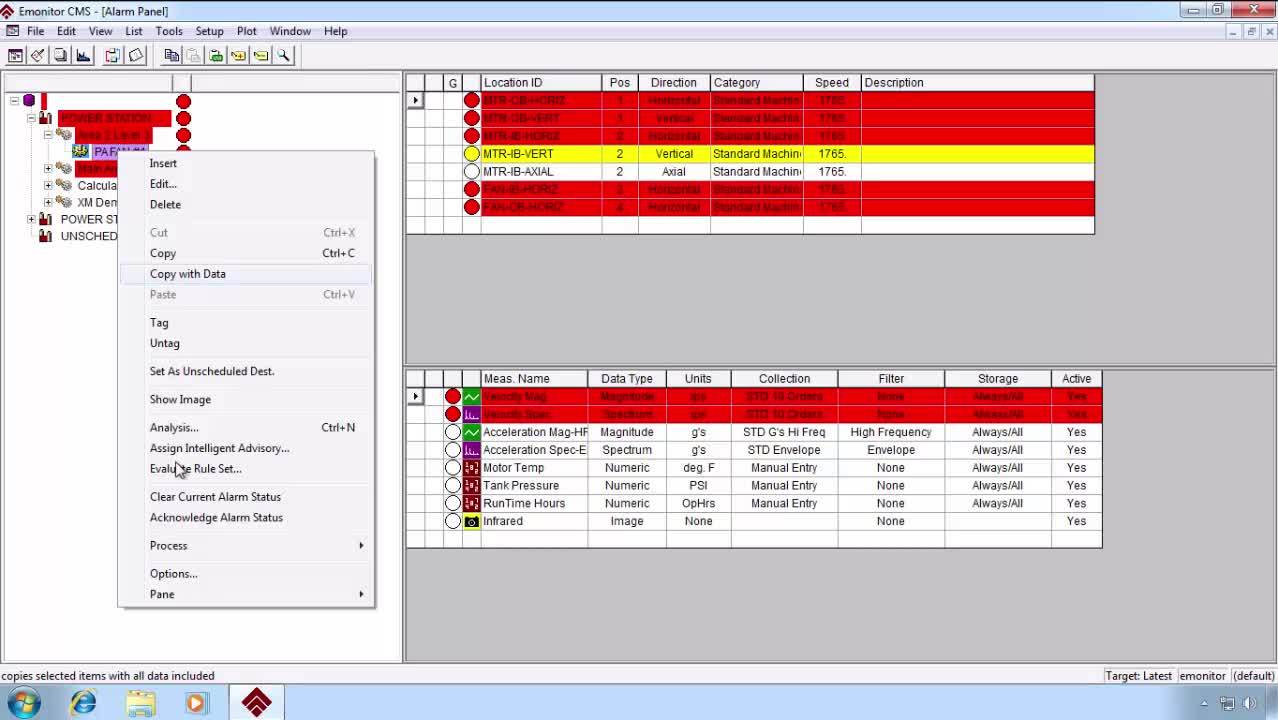Image resolution: width=1278 pixels, height=720 pixels.
Task: Click purple spectrum icon for Acceleration Spec-E
Action: (471, 450)
